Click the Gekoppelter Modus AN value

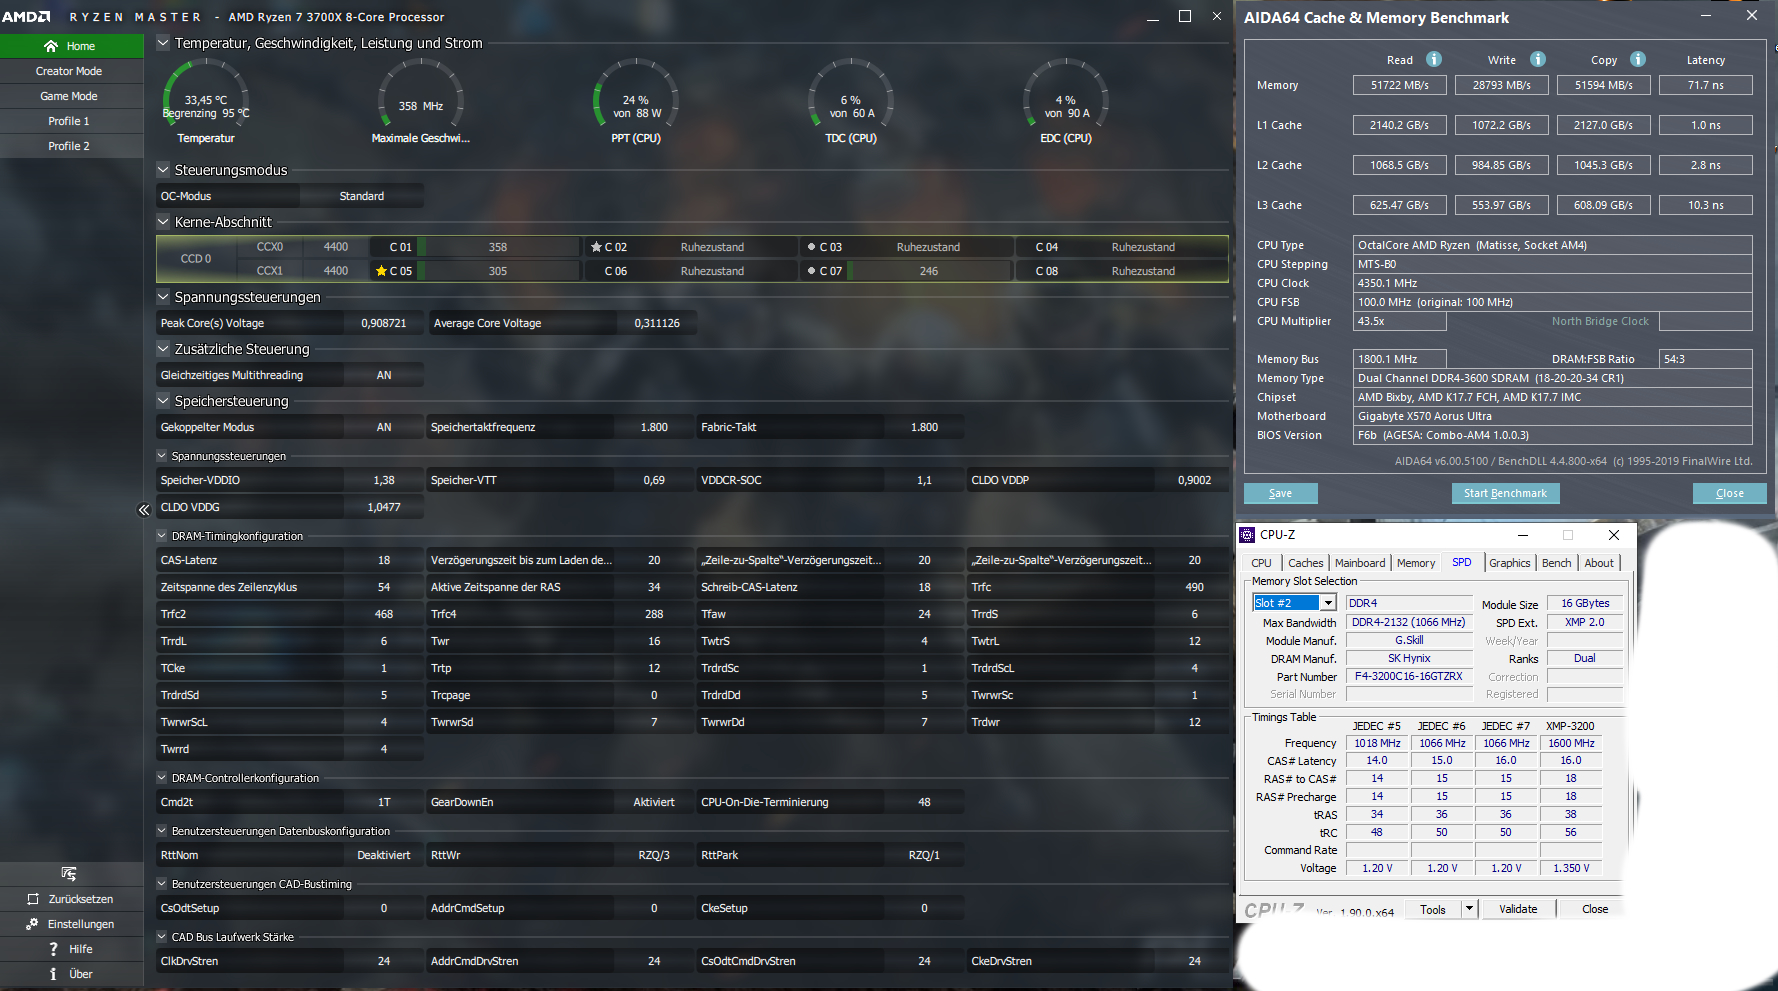(x=384, y=427)
